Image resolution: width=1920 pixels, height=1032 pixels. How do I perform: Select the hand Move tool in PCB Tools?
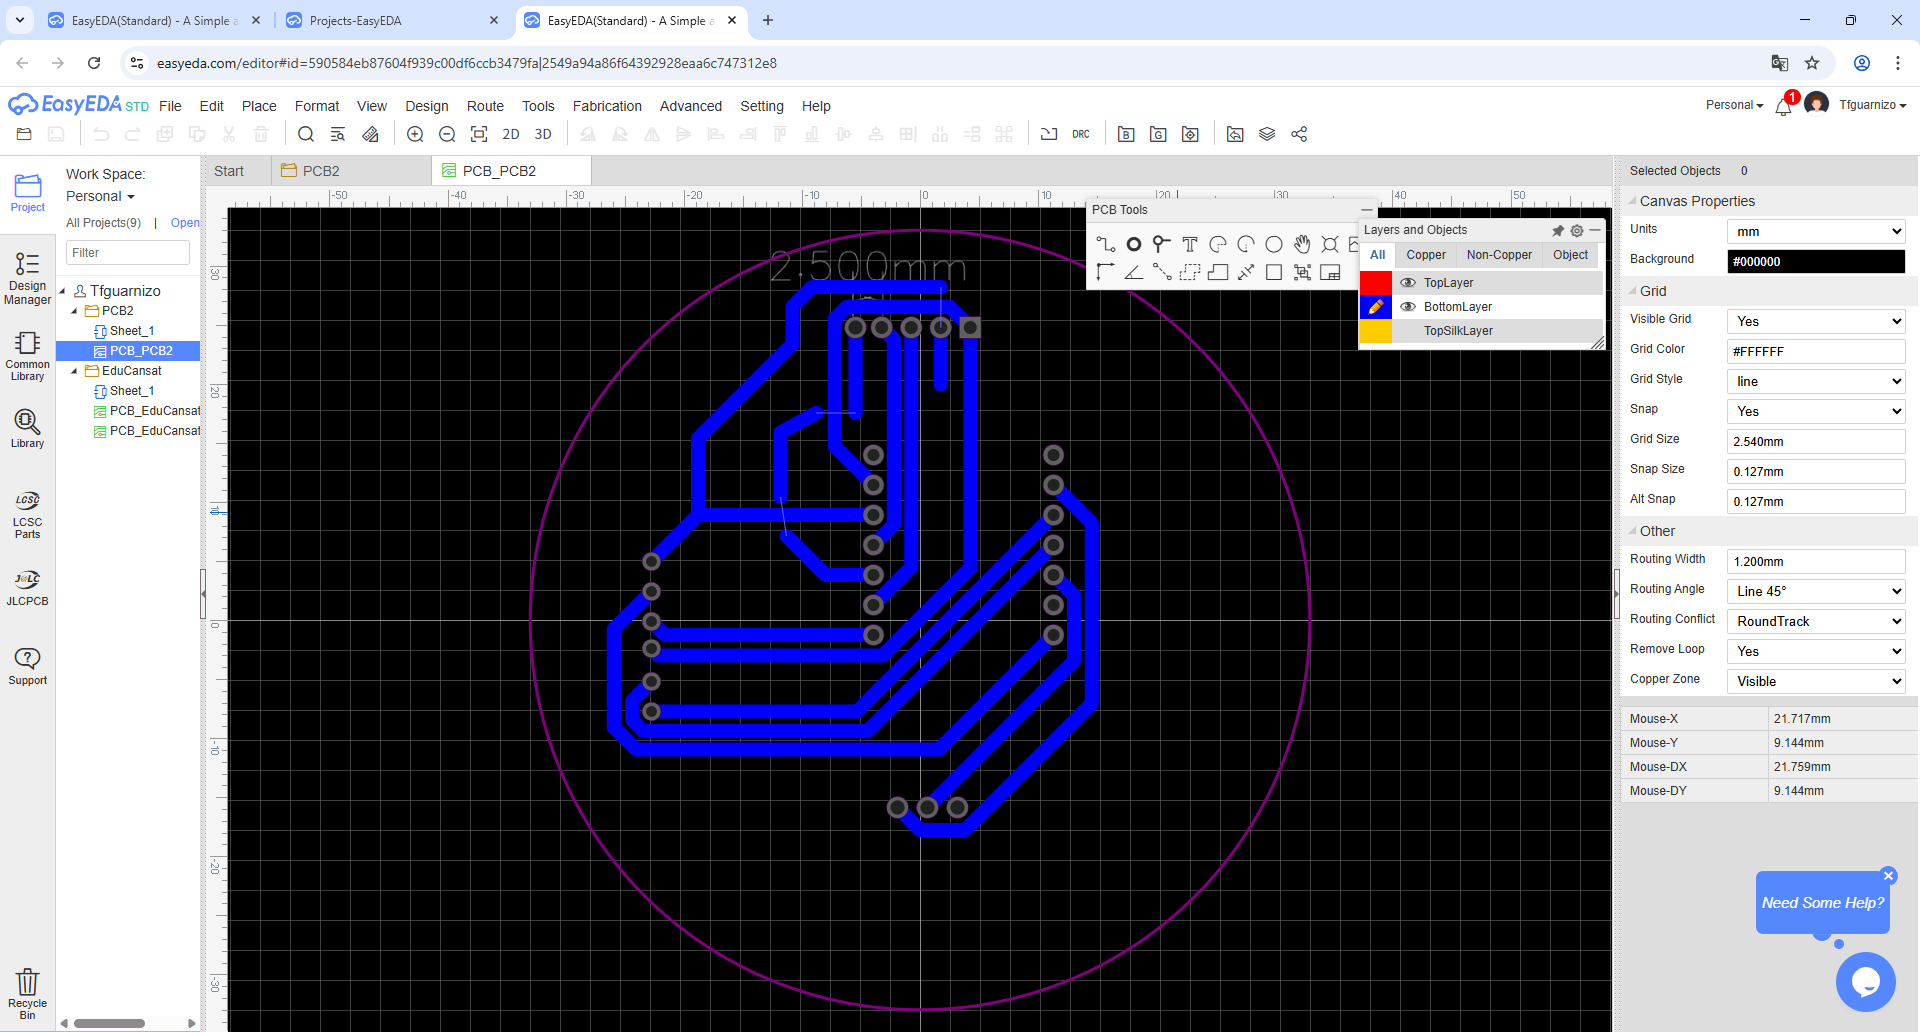point(1301,244)
